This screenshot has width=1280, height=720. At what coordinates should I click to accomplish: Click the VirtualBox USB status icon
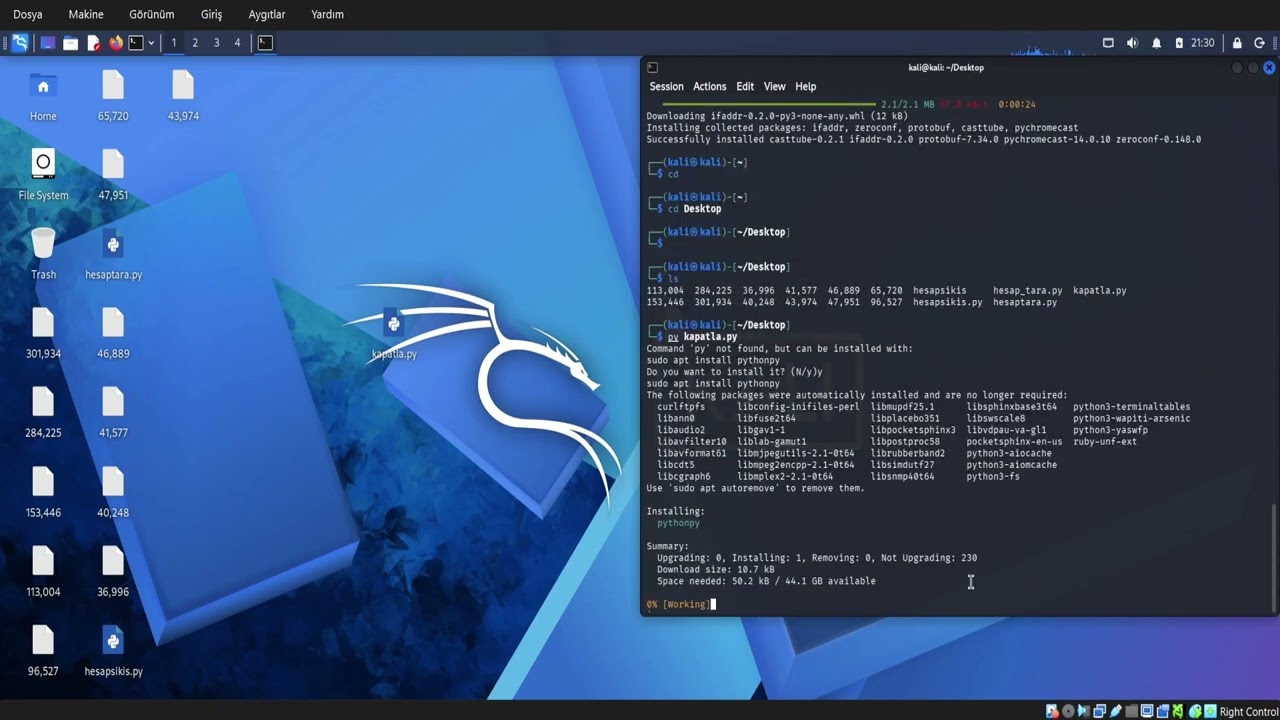pyautogui.click(x=1116, y=711)
